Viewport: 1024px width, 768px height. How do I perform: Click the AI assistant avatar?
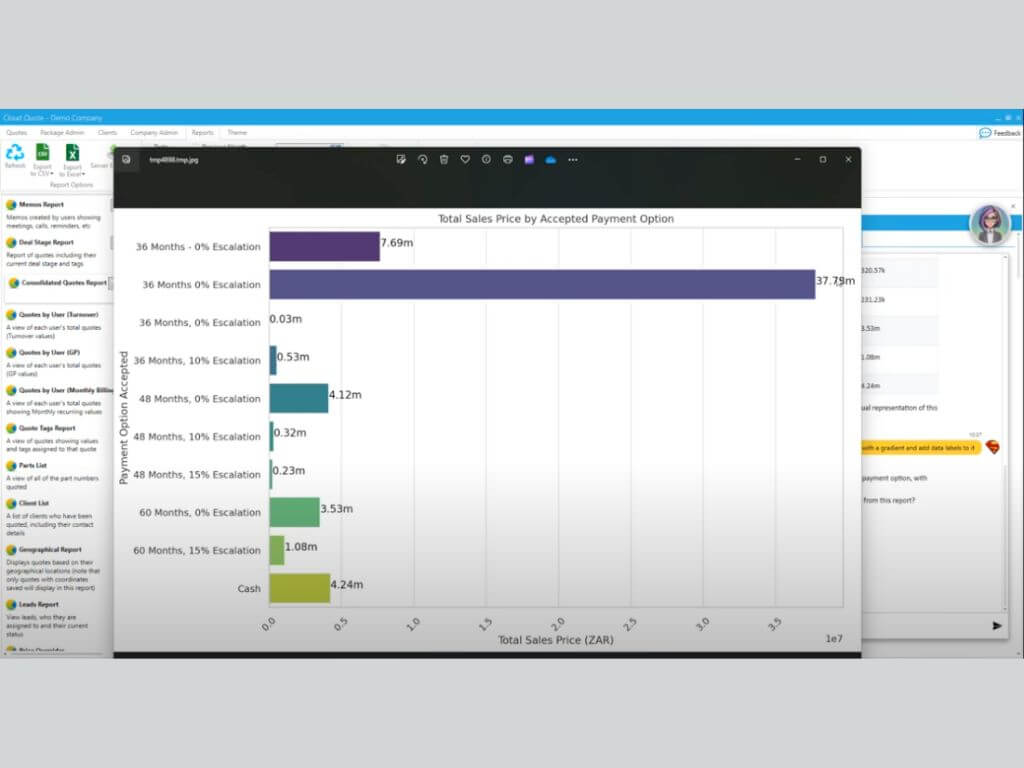click(x=988, y=225)
